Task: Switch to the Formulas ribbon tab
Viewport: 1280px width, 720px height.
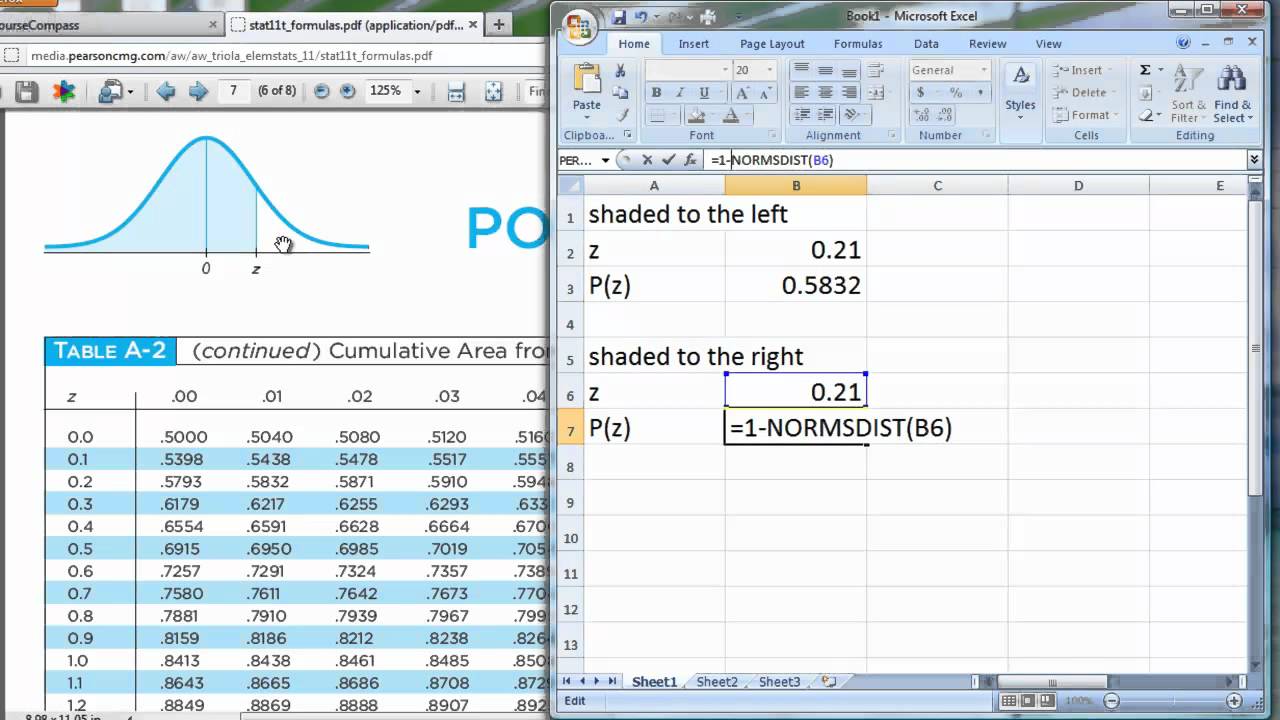Action: 858,44
